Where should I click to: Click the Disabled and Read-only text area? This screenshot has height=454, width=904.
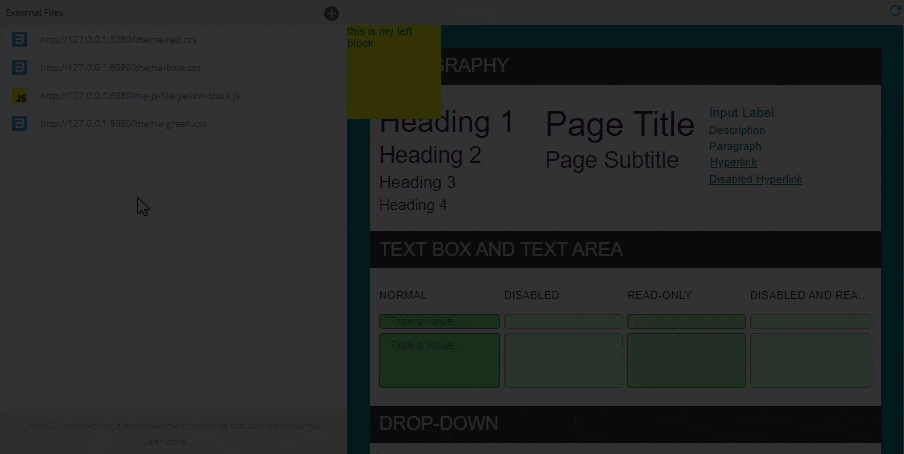pos(811,361)
